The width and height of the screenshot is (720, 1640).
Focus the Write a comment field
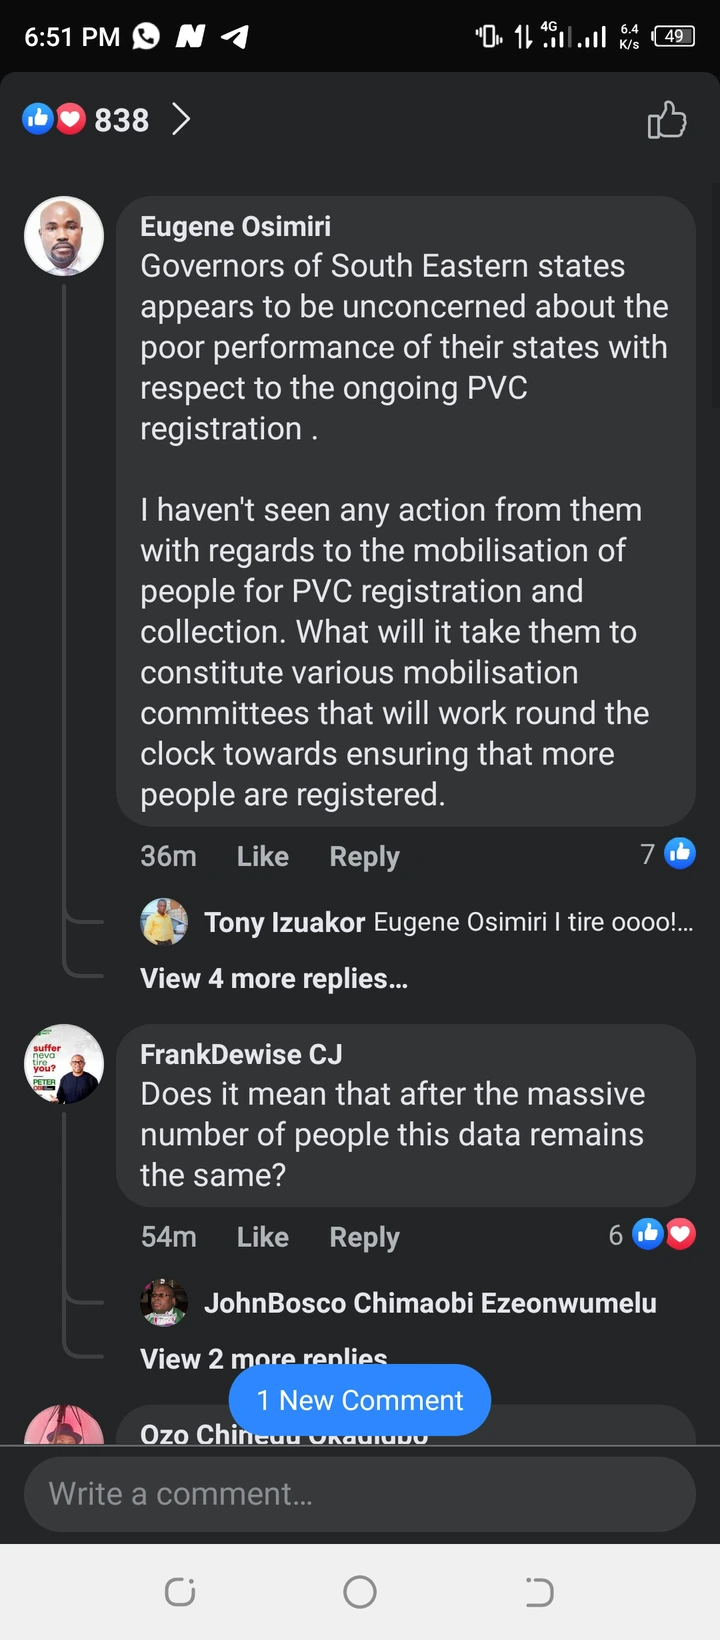(x=360, y=1494)
